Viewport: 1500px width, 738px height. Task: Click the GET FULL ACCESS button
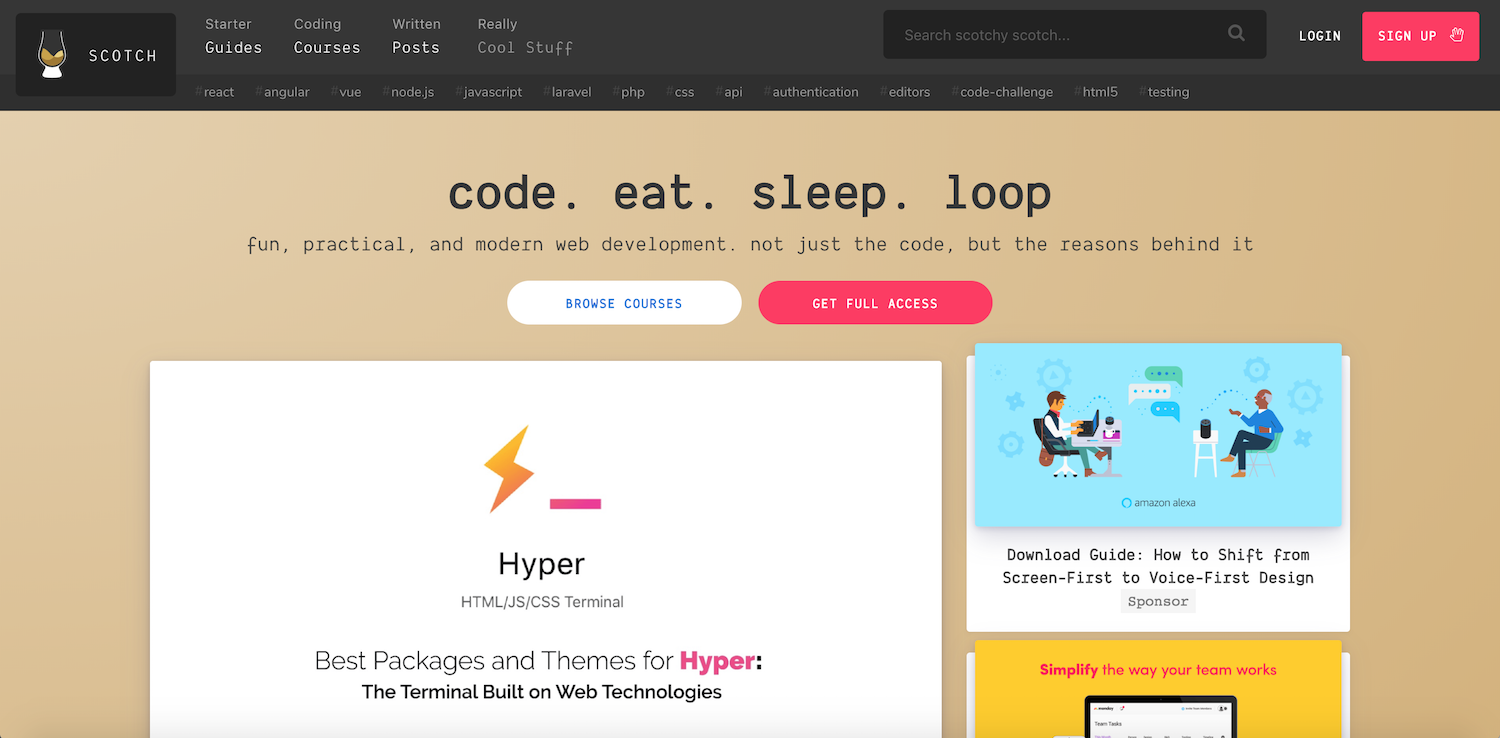[x=875, y=303]
